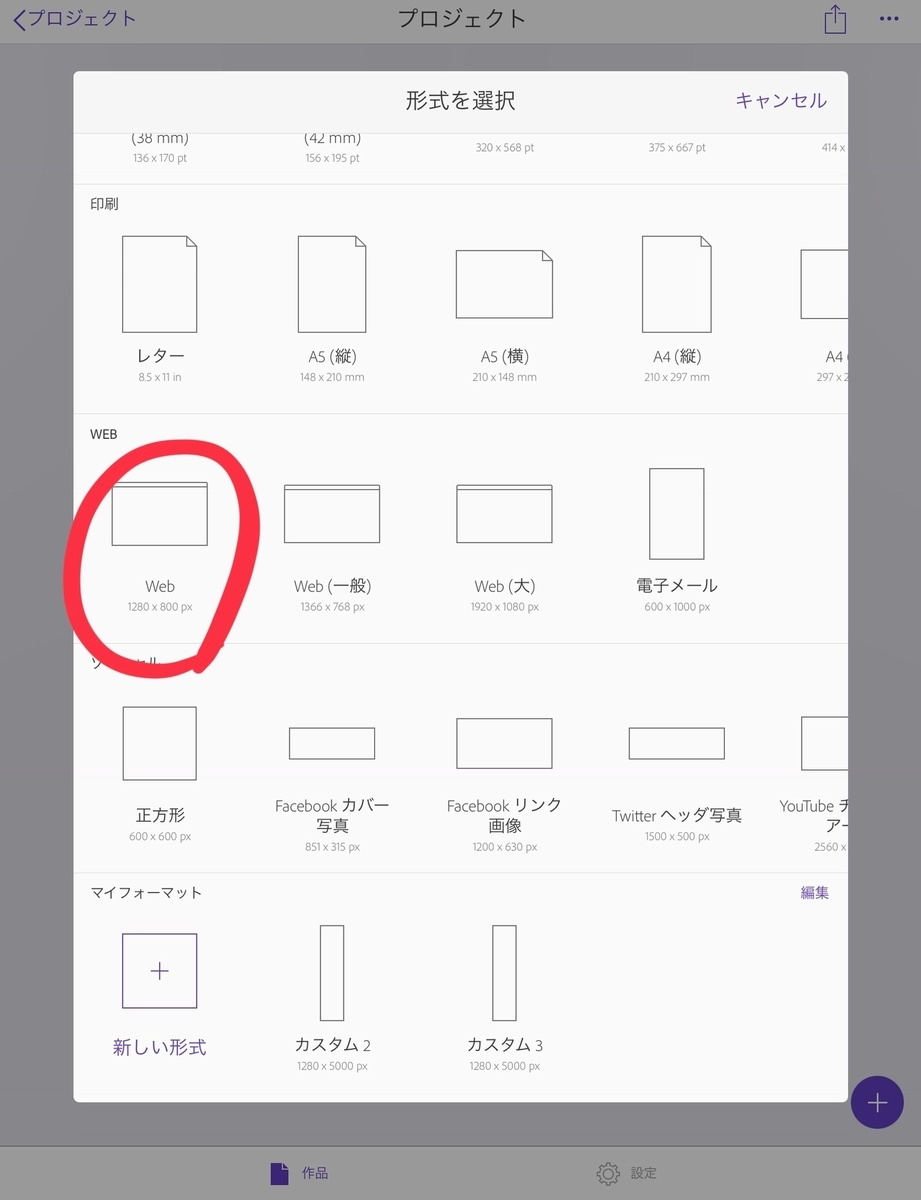Screen dimensions: 921x1200
Task: Tap 新しい形式 to create custom format
Action: (x=159, y=970)
